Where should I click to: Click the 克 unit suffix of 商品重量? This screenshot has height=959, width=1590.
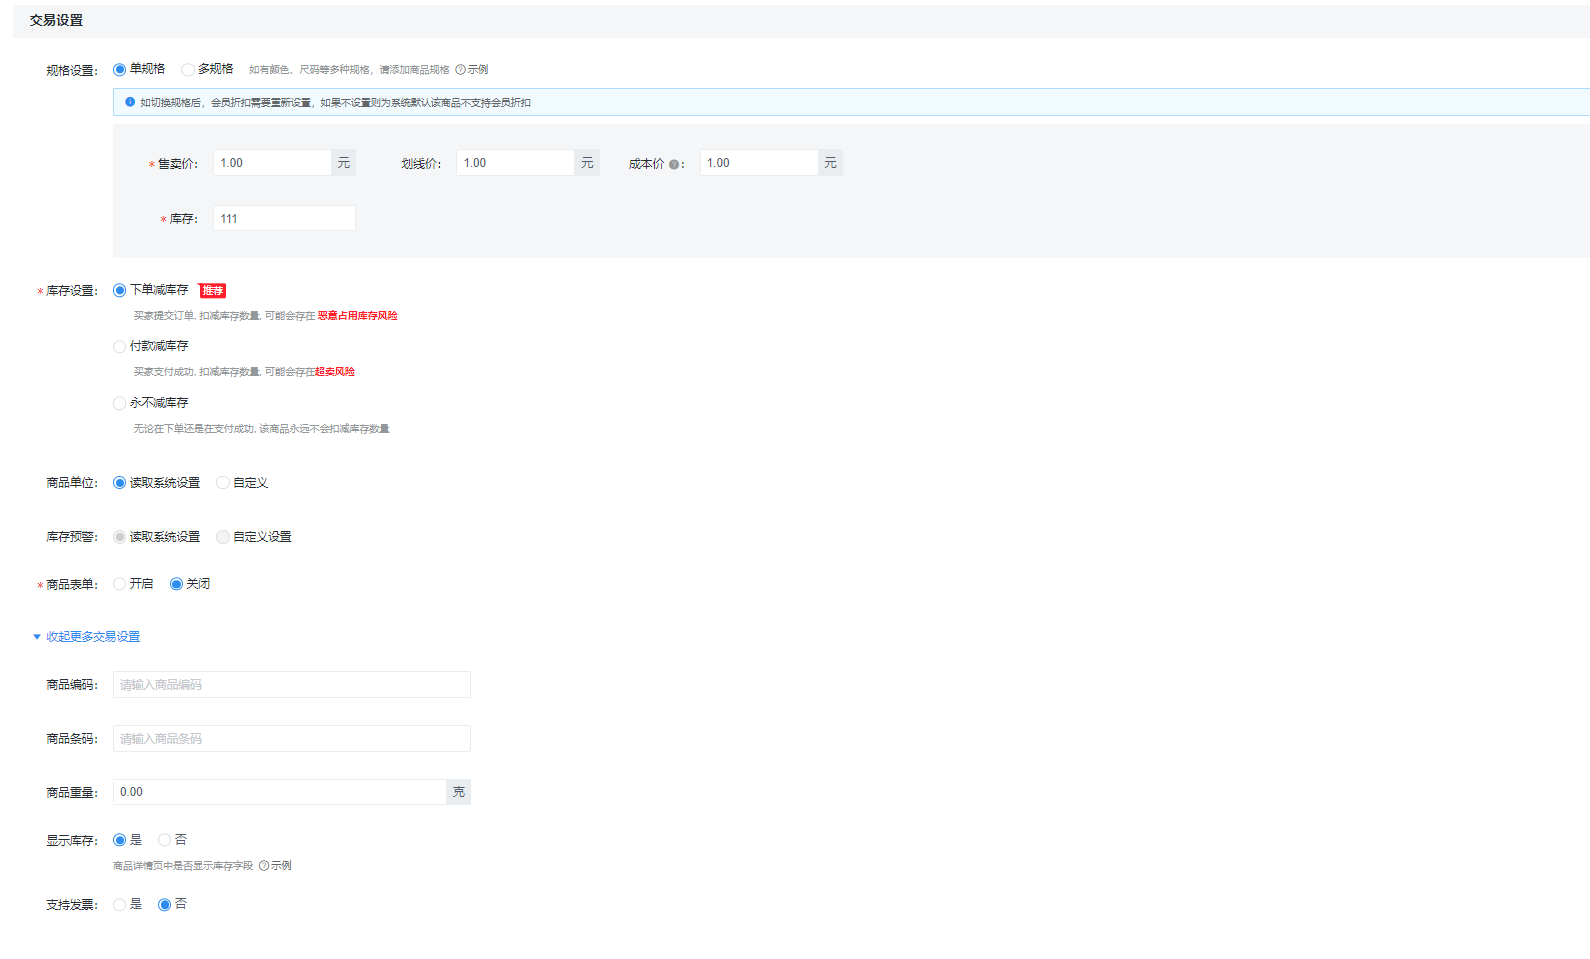pos(459,792)
